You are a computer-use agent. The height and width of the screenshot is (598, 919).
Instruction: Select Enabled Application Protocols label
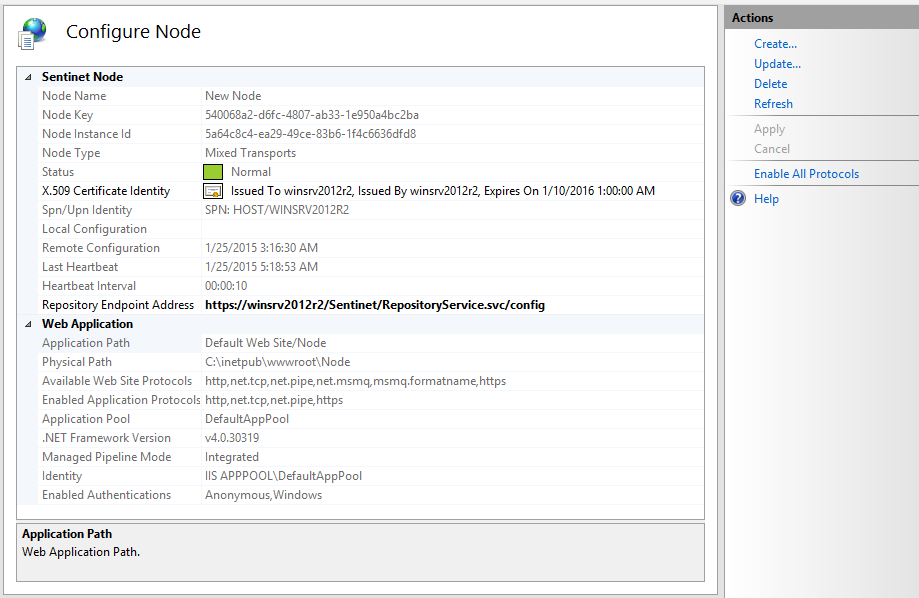point(121,400)
